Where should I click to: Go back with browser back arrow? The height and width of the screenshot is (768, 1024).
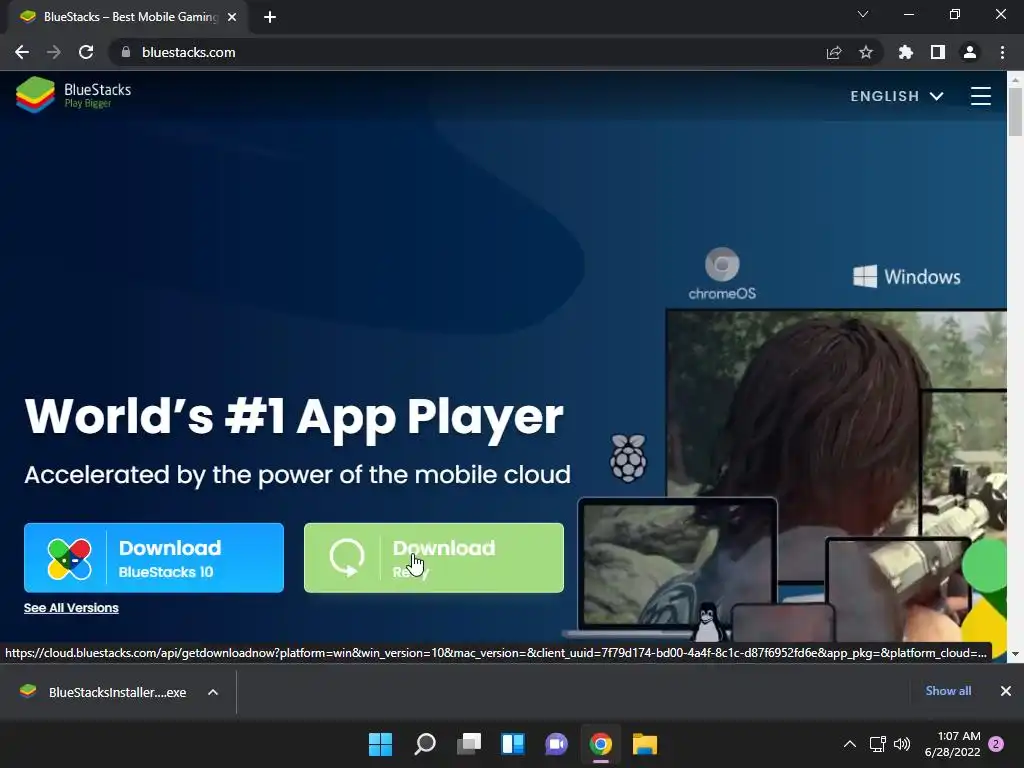[x=22, y=52]
